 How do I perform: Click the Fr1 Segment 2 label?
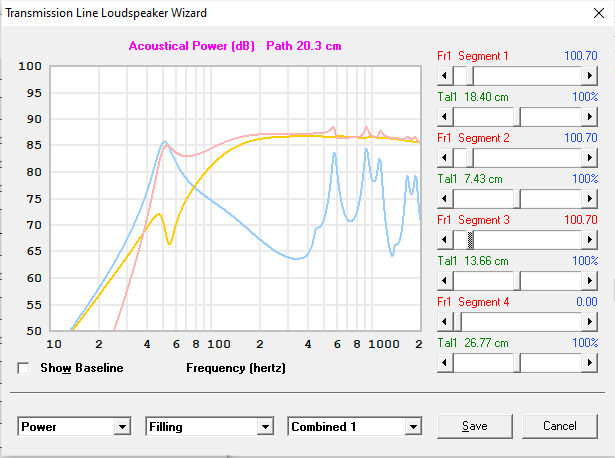473,138
